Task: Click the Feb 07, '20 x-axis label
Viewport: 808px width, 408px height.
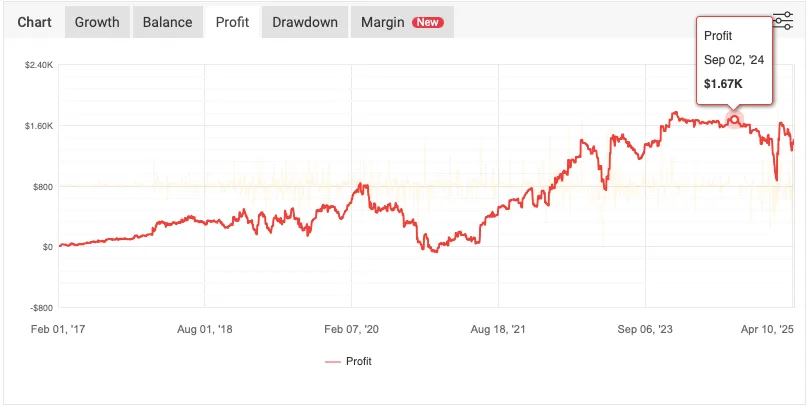Action: [x=353, y=327]
